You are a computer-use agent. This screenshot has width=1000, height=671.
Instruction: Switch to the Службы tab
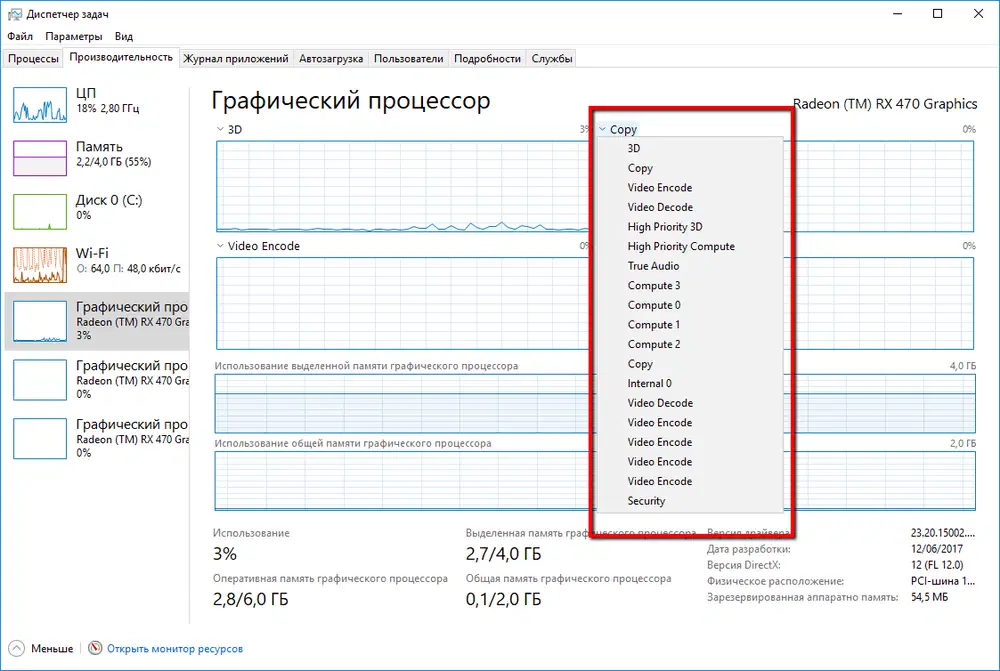point(552,59)
